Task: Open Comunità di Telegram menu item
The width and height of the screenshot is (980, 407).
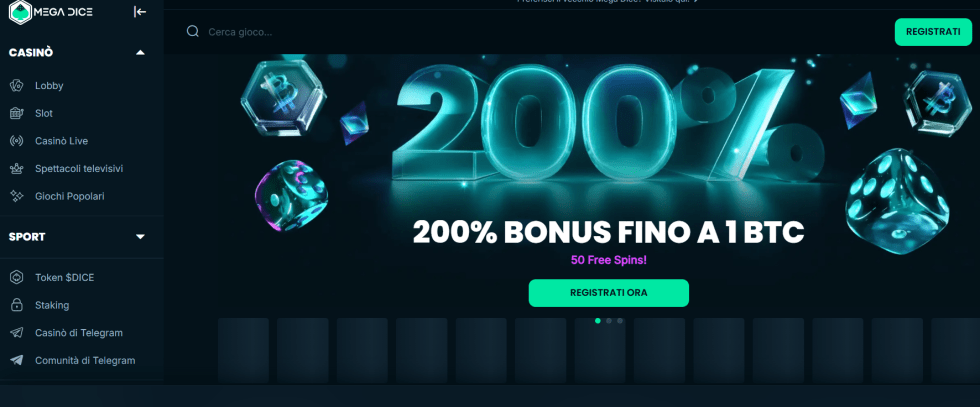Action: [x=84, y=360]
